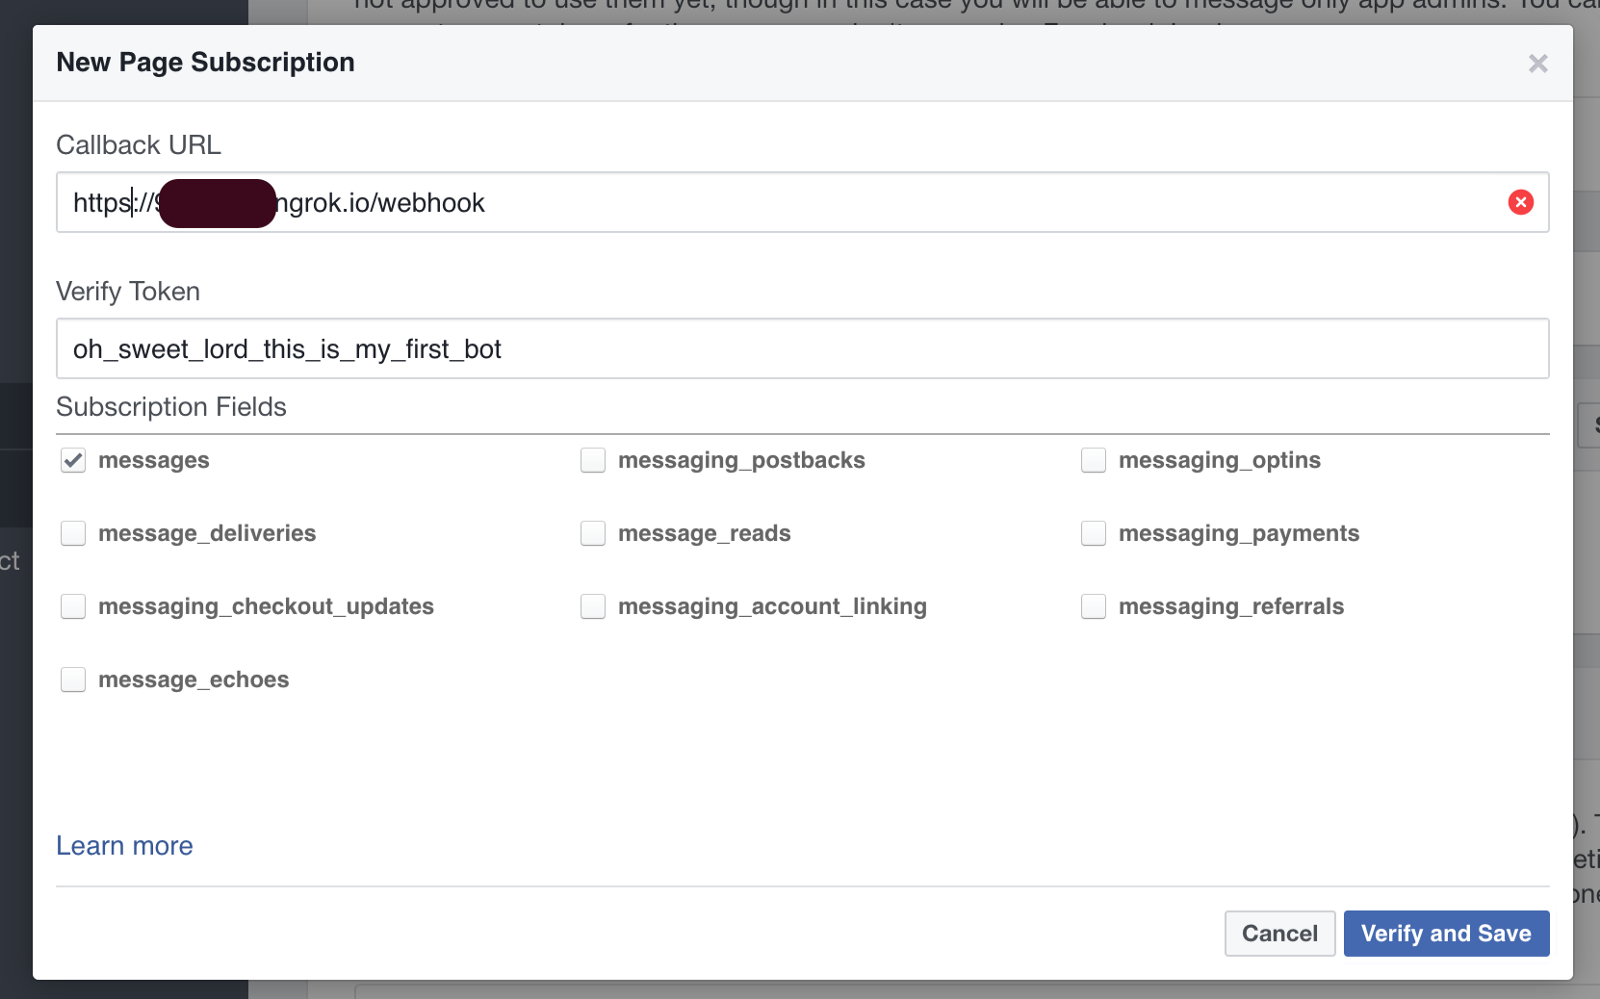Tick the messaging_optins checkbox
The height and width of the screenshot is (999, 1600).
1093,460
